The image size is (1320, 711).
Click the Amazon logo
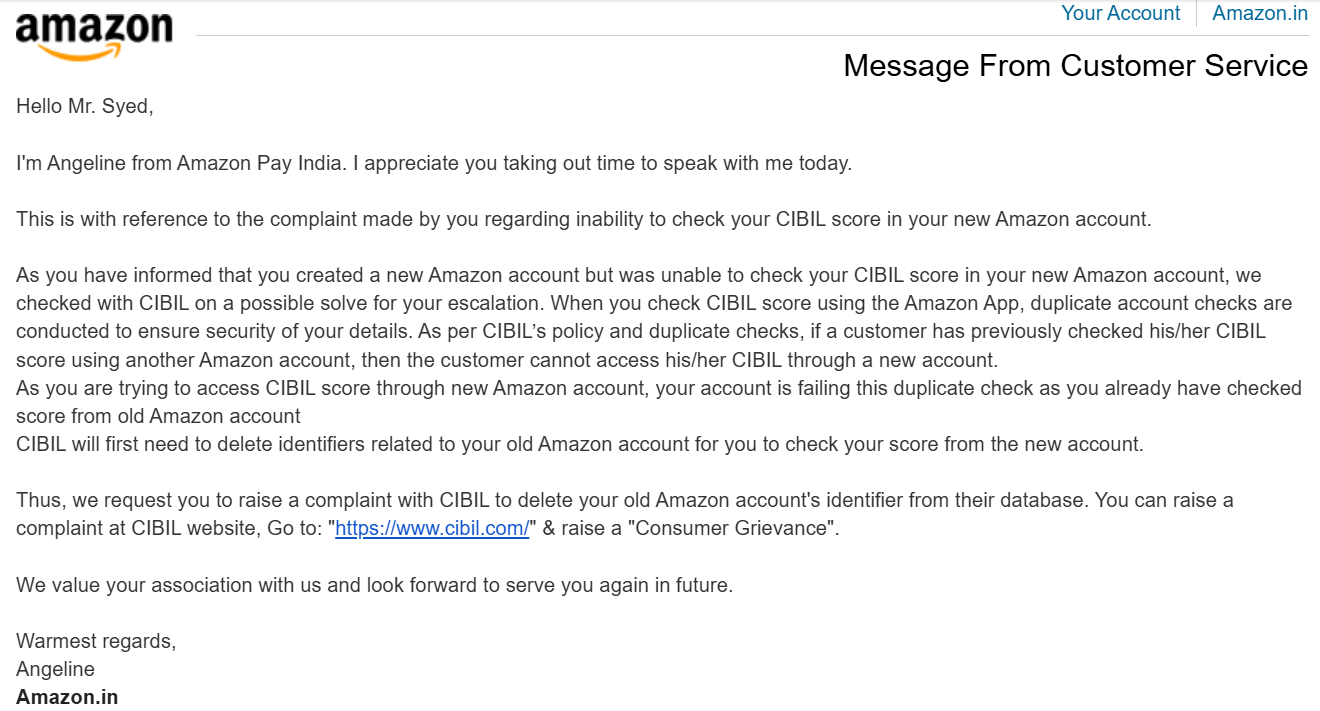click(x=94, y=34)
